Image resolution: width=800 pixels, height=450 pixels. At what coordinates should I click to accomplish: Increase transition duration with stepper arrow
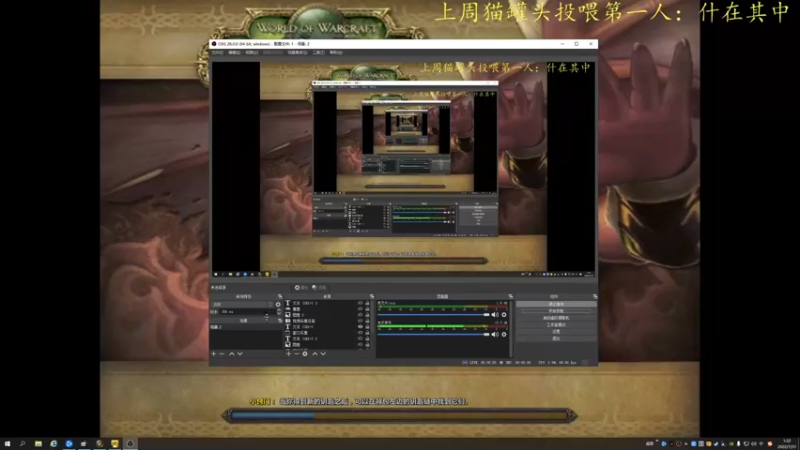tap(279, 310)
